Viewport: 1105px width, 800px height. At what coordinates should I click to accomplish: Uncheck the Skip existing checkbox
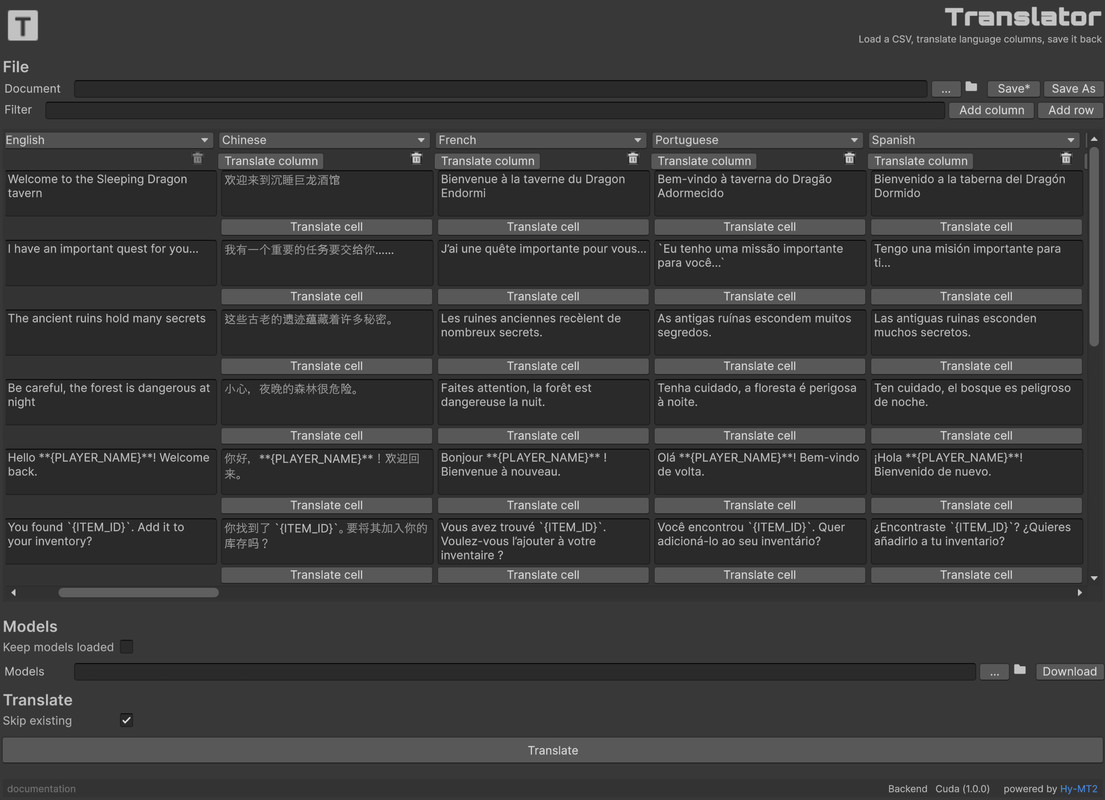[126, 720]
